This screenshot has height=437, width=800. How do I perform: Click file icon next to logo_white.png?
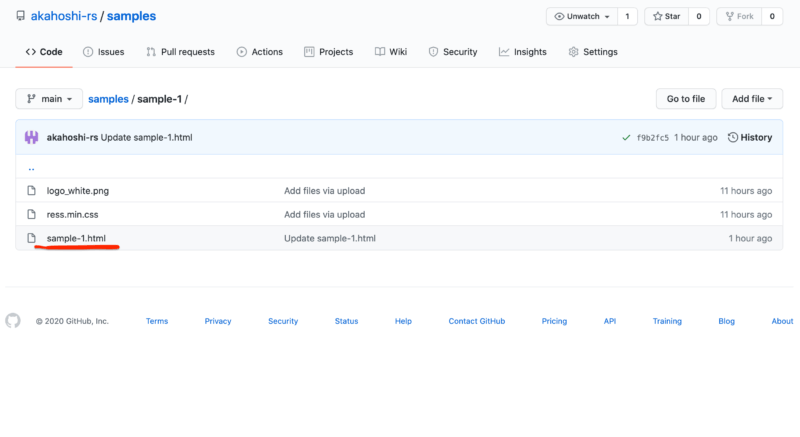click(32, 191)
